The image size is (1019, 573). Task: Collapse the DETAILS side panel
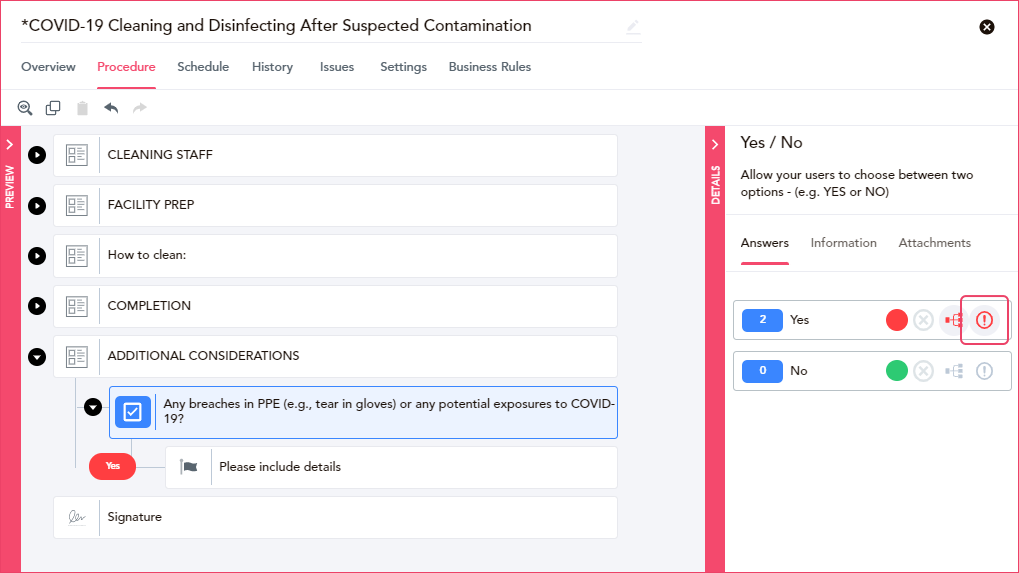(715, 145)
